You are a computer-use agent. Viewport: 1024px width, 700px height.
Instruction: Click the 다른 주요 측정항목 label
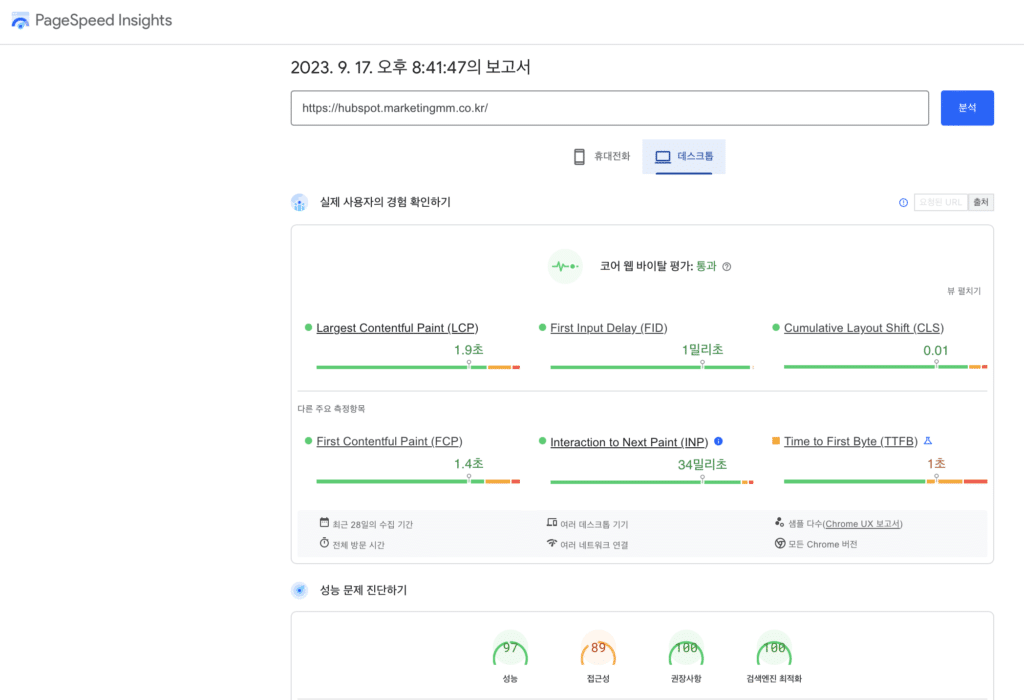(331, 409)
